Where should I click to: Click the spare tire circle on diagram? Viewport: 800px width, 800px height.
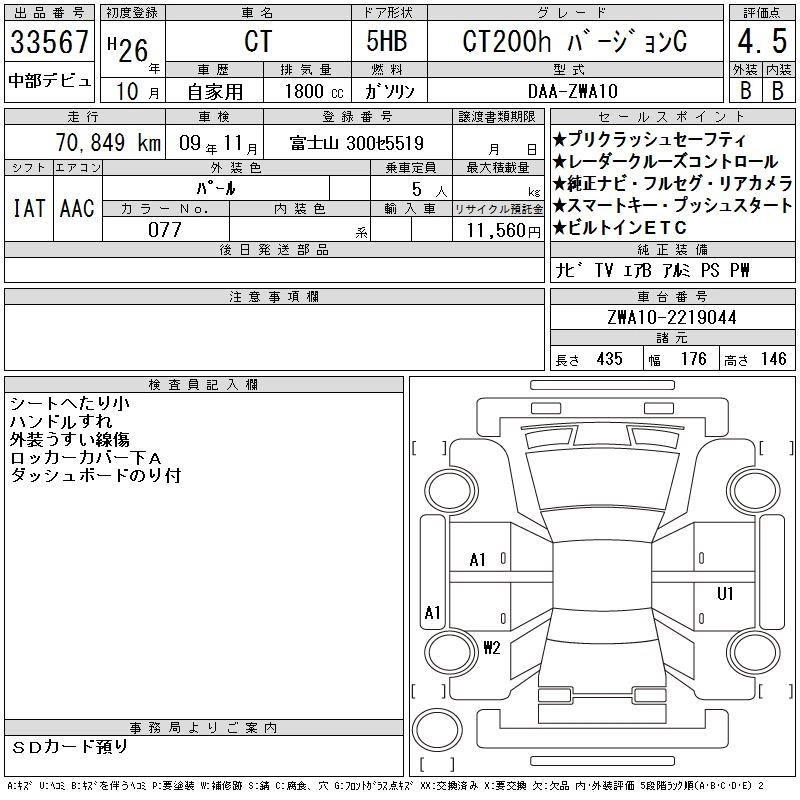(437, 729)
